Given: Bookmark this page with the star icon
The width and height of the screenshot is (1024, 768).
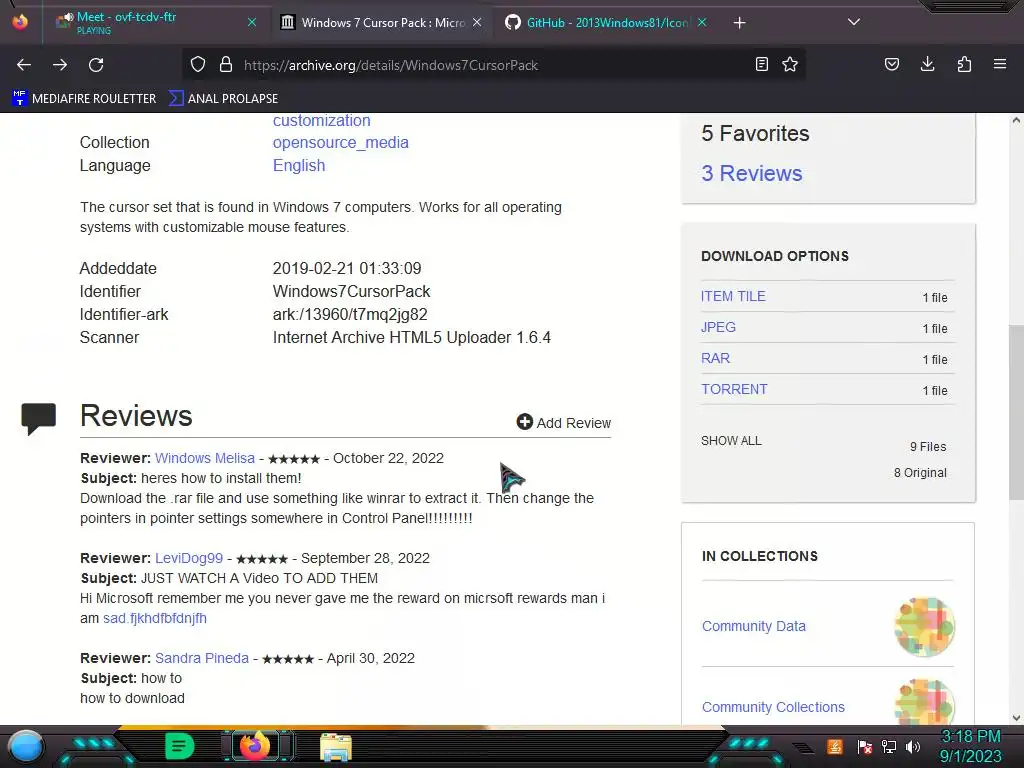Looking at the screenshot, I should tap(790, 64).
